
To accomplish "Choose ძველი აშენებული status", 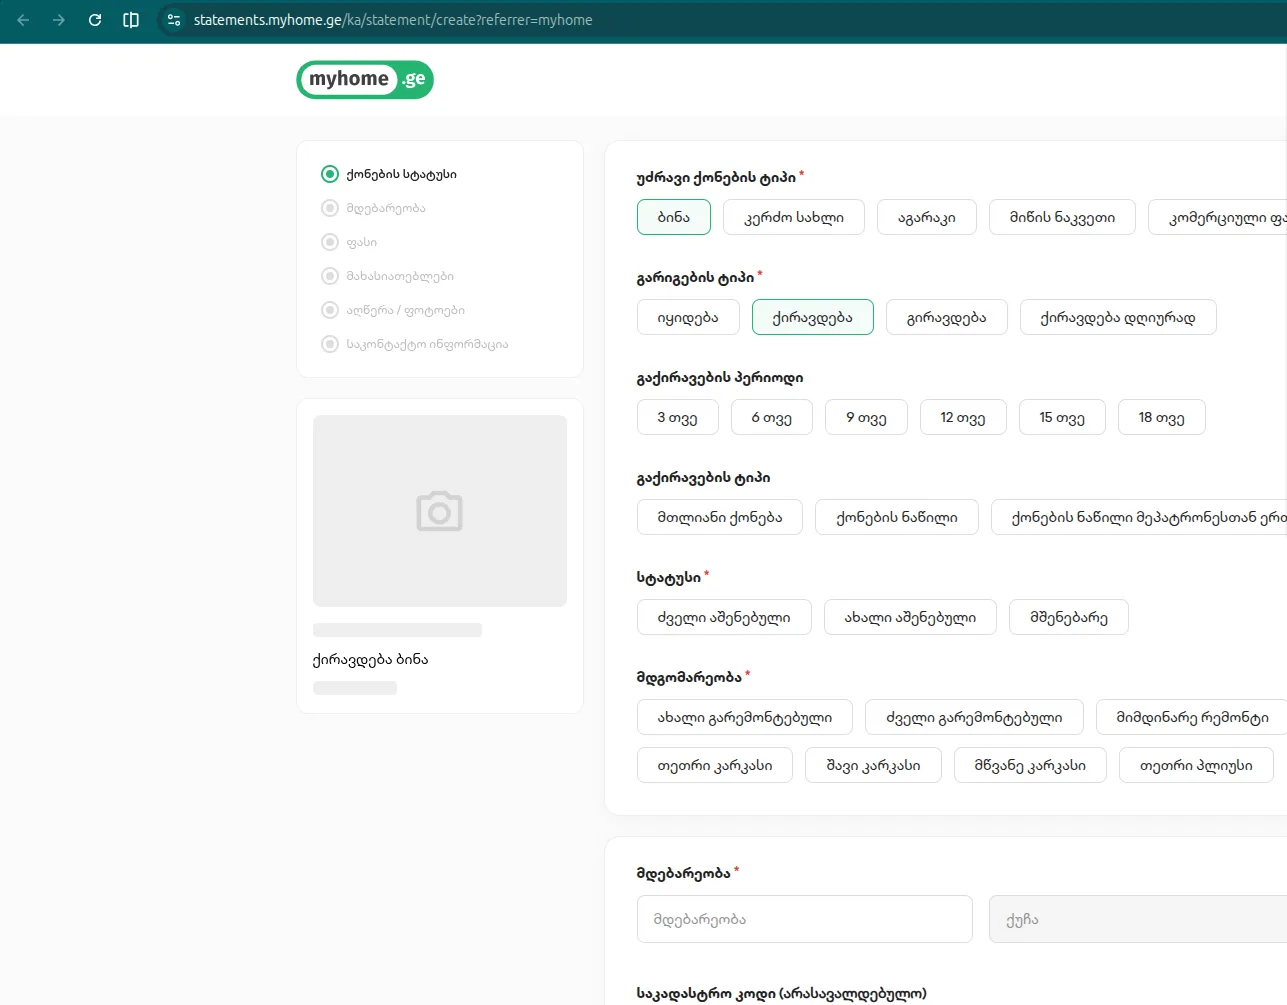I will [724, 617].
